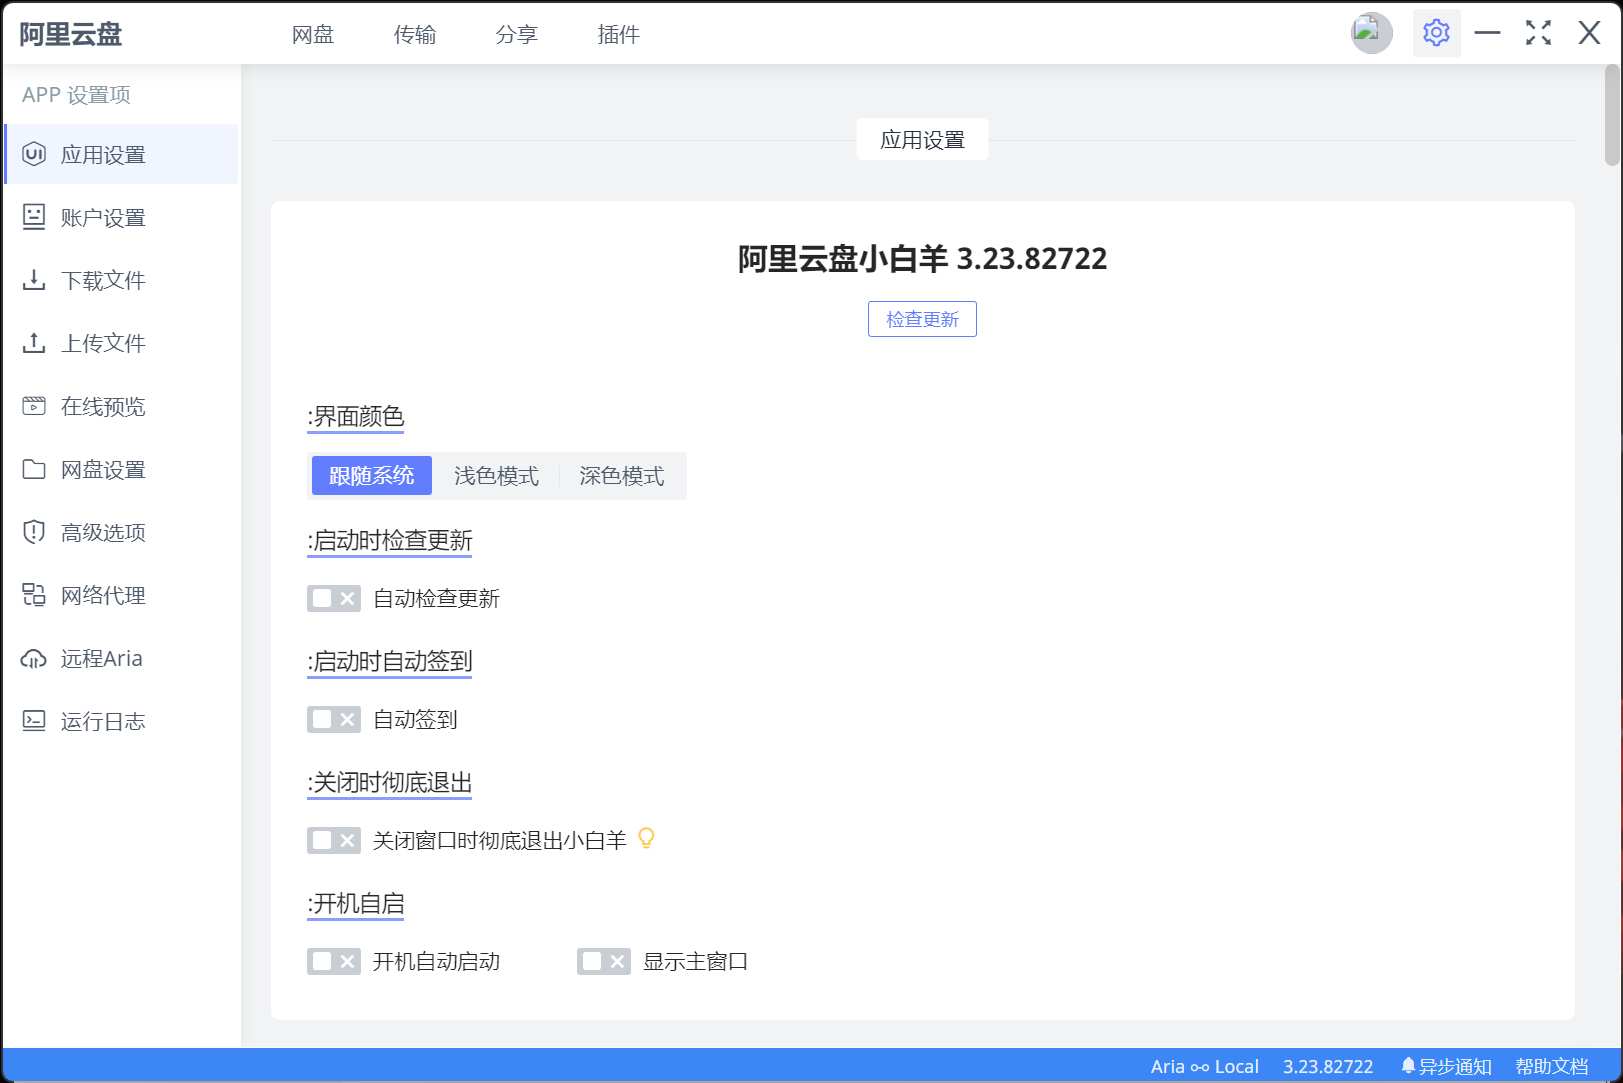Click the 阿里云盘小白羊 3.23.82722 title
The width and height of the screenshot is (1623, 1083).
pos(922,259)
